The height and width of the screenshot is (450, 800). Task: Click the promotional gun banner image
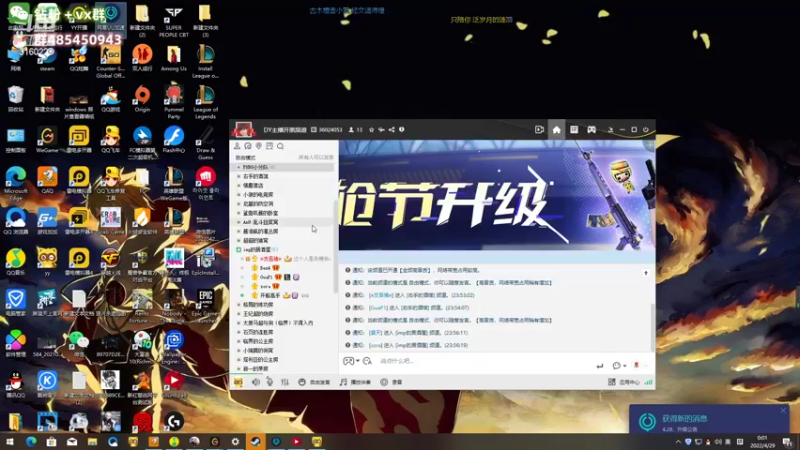[497, 195]
